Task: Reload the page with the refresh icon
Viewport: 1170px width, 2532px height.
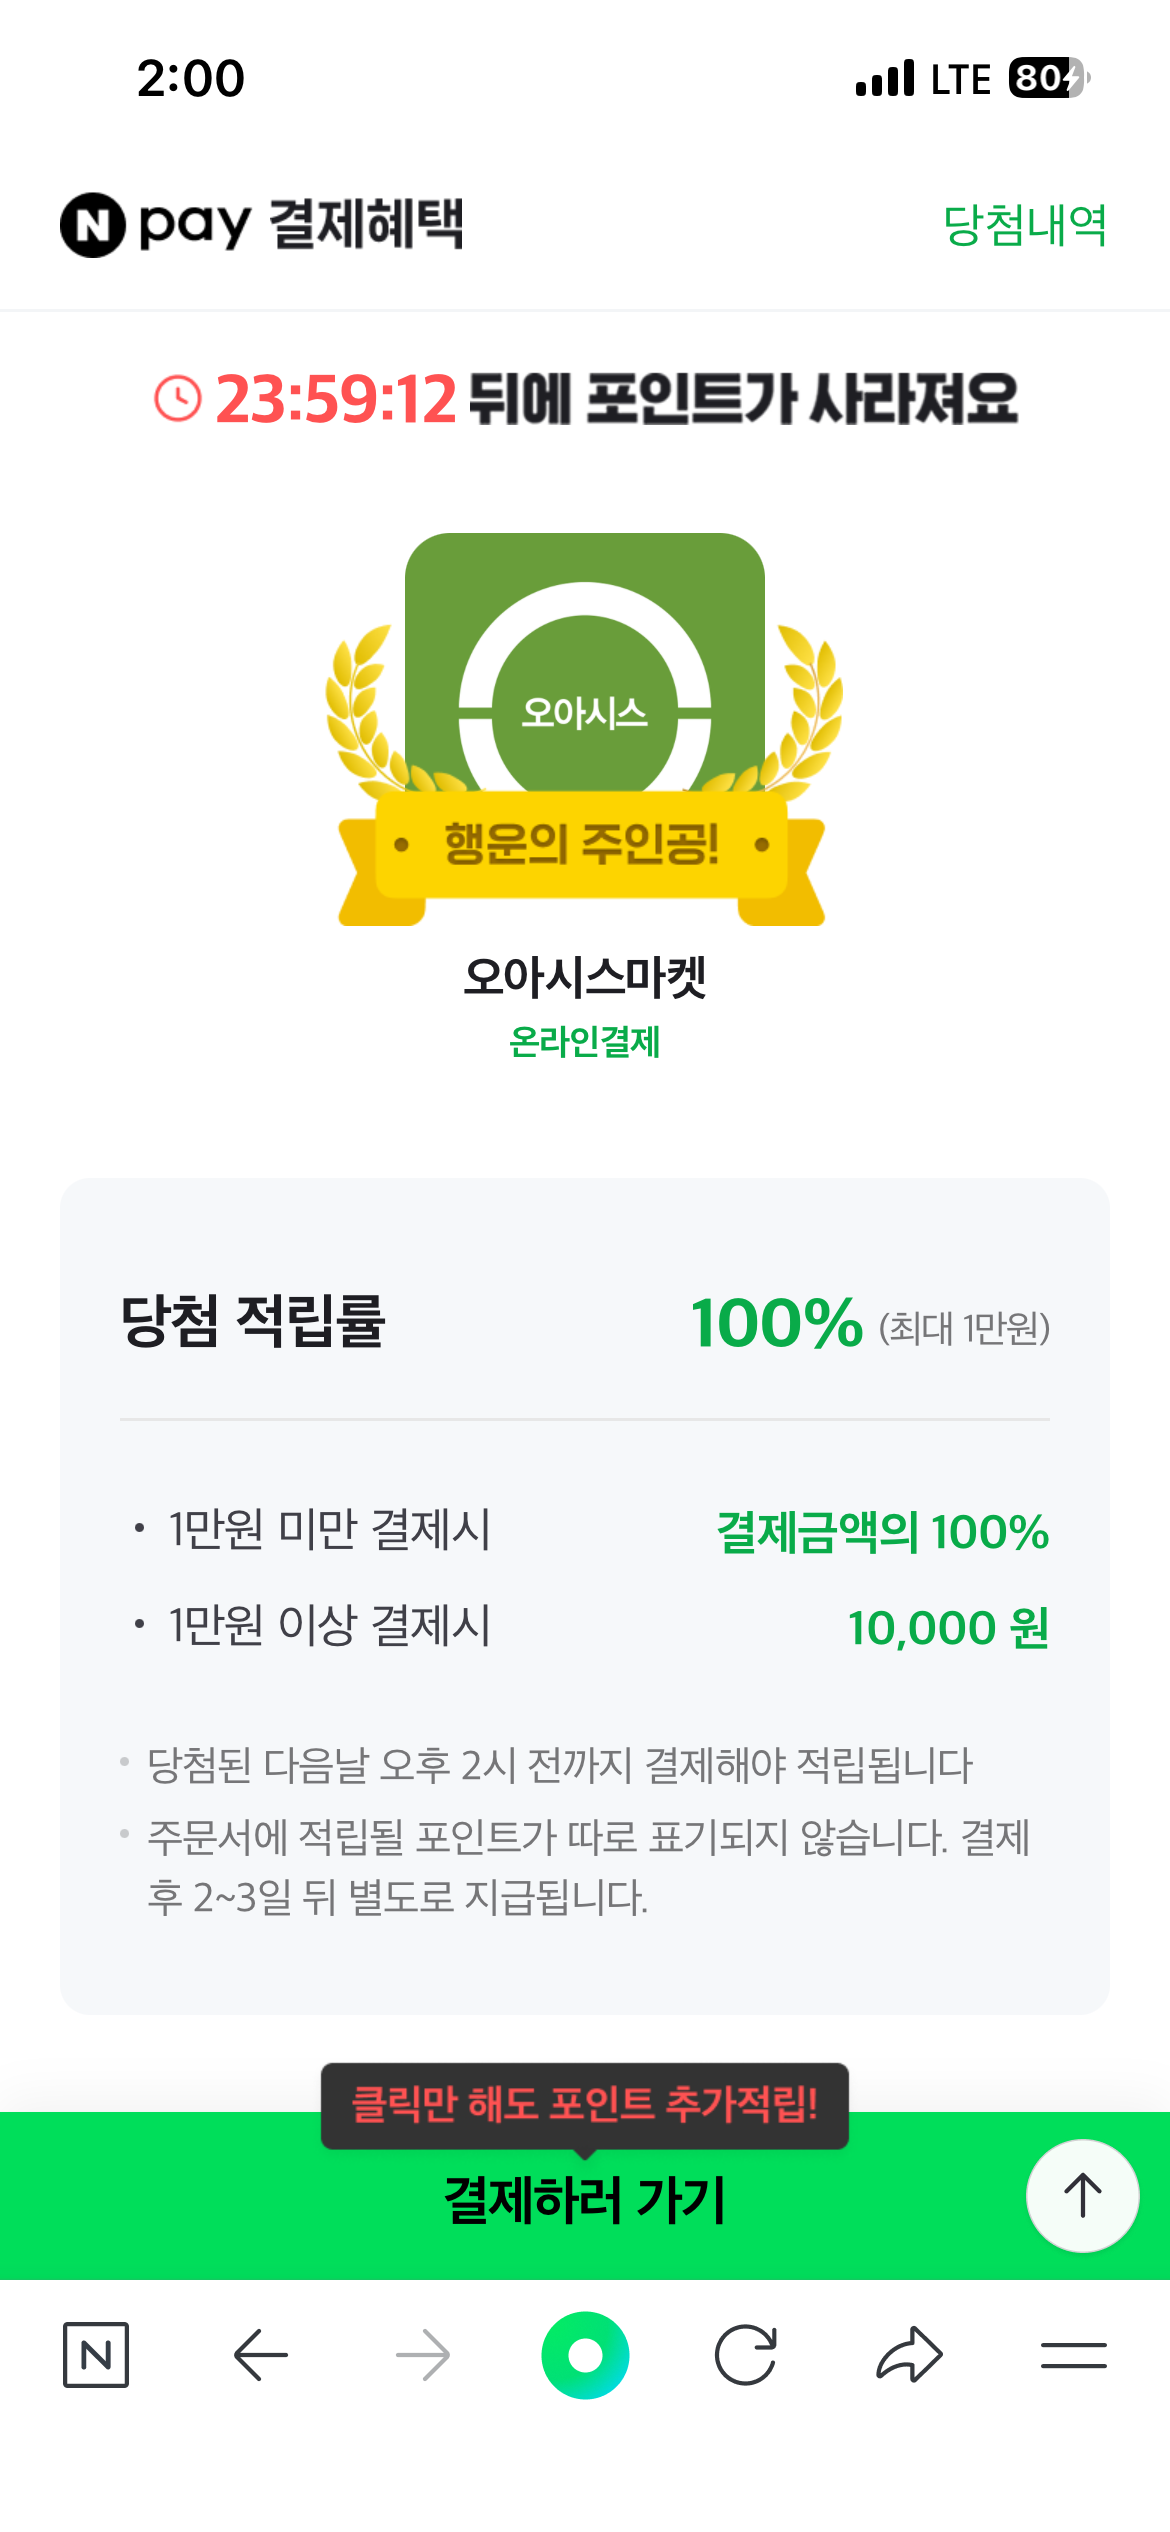Action: (x=746, y=2355)
